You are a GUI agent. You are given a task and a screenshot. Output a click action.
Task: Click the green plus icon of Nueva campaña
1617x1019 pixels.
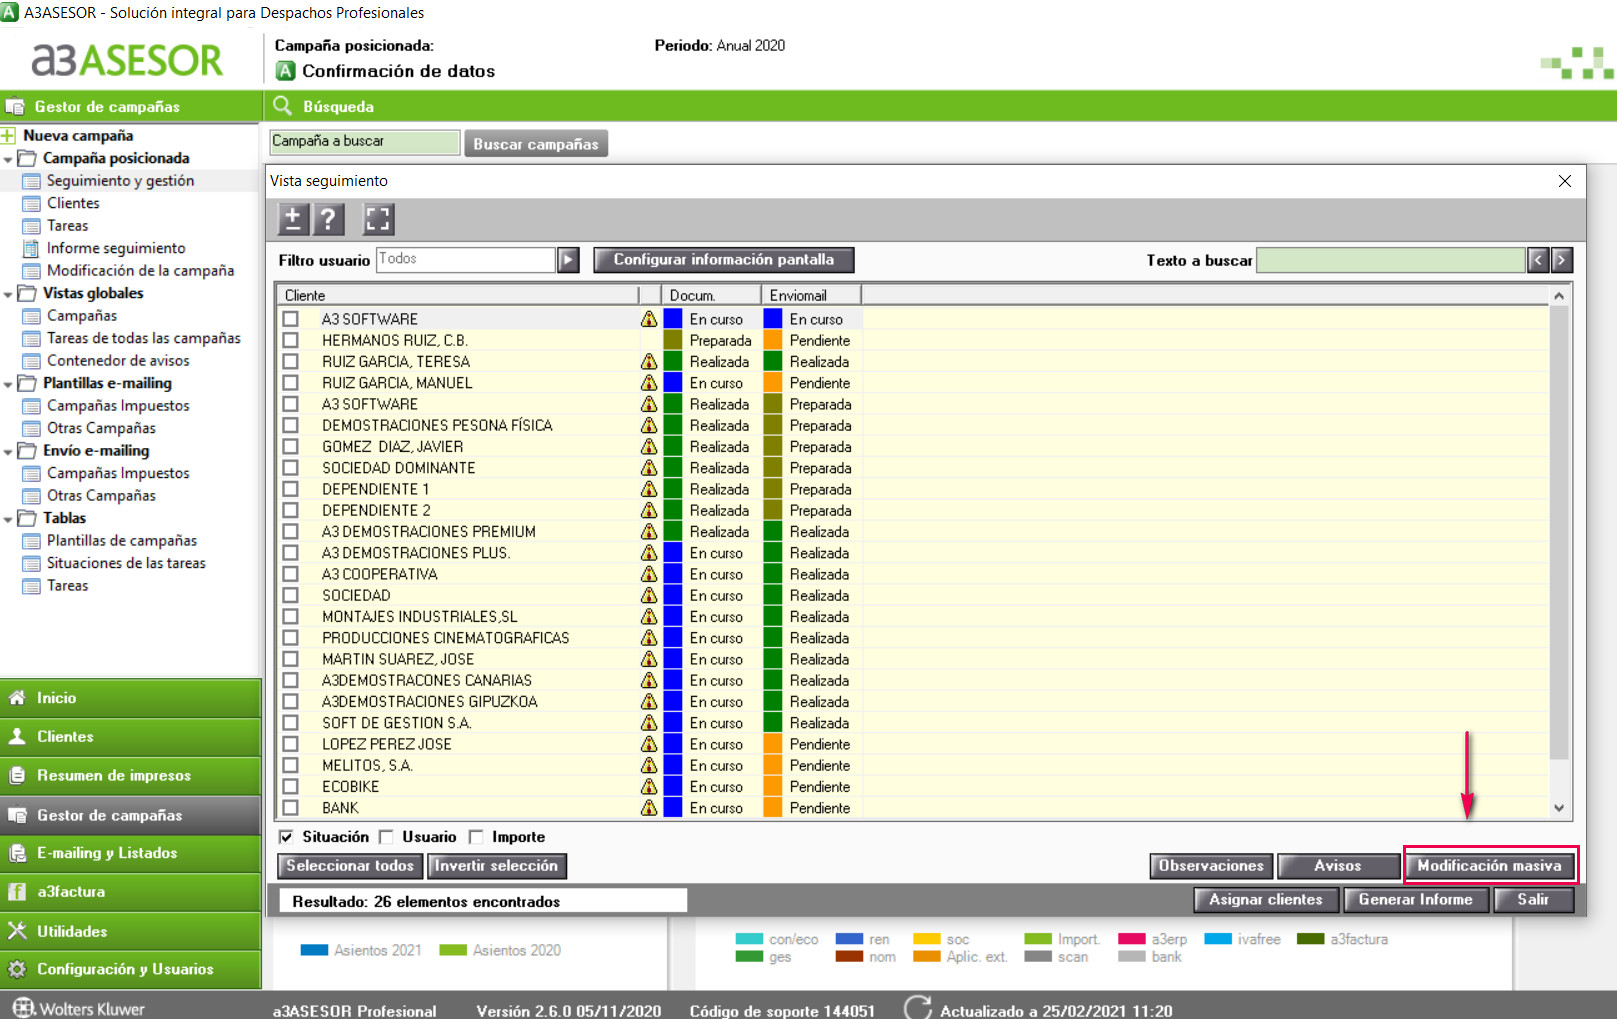tap(8, 136)
